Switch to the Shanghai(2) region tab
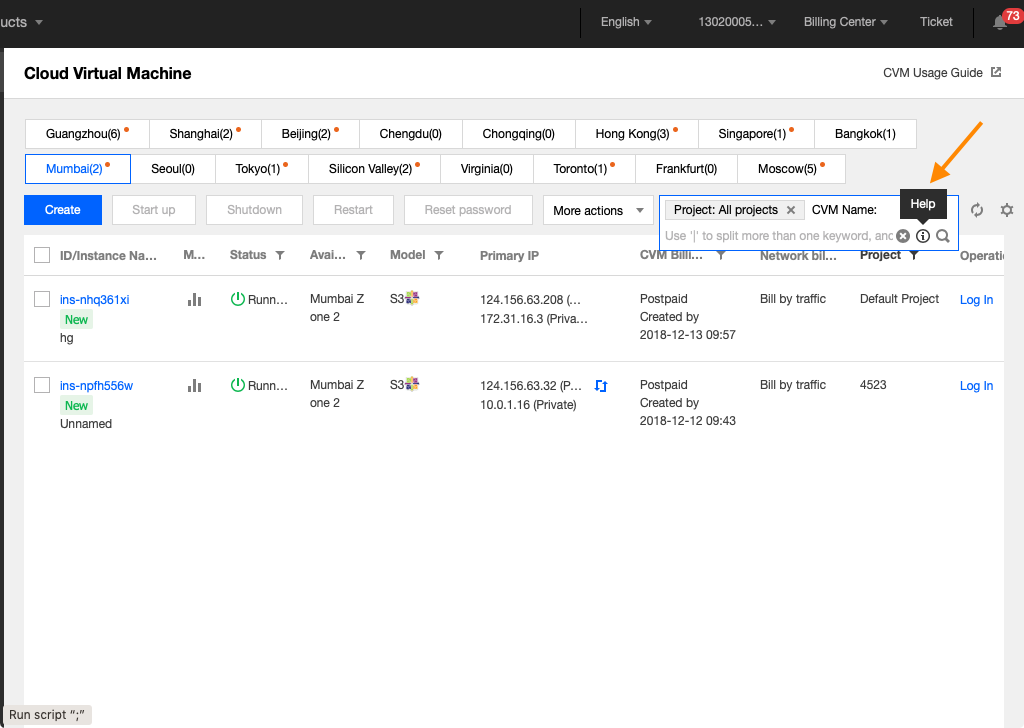Image resolution: width=1024 pixels, height=728 pixels. click(x=206, y=134)
